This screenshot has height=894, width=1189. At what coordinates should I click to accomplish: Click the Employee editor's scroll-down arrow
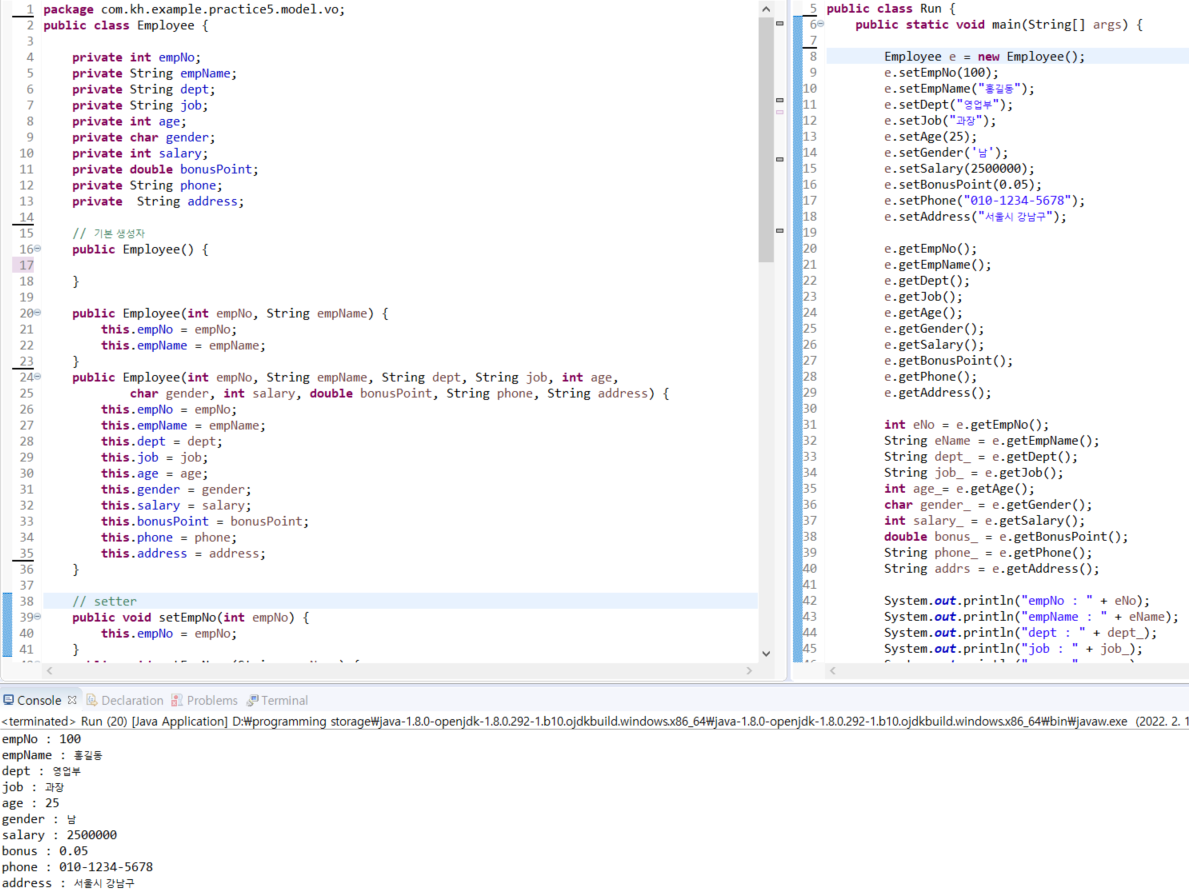766,654
